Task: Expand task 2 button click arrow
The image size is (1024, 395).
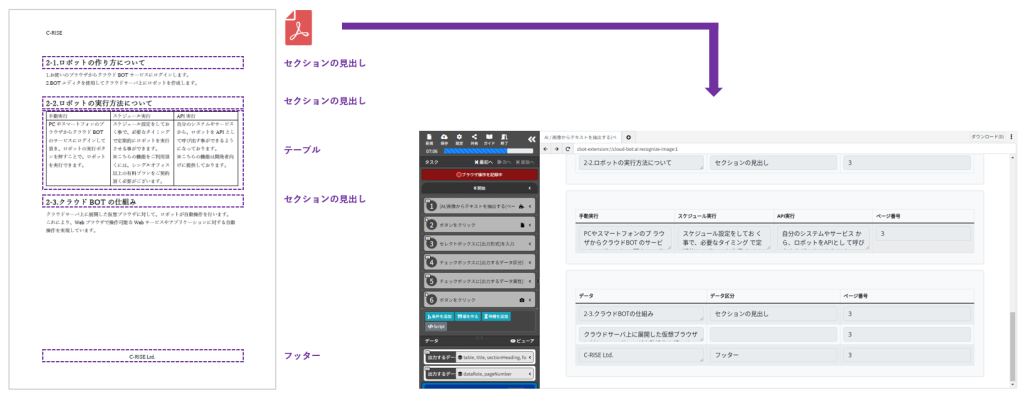Action: 530,225
